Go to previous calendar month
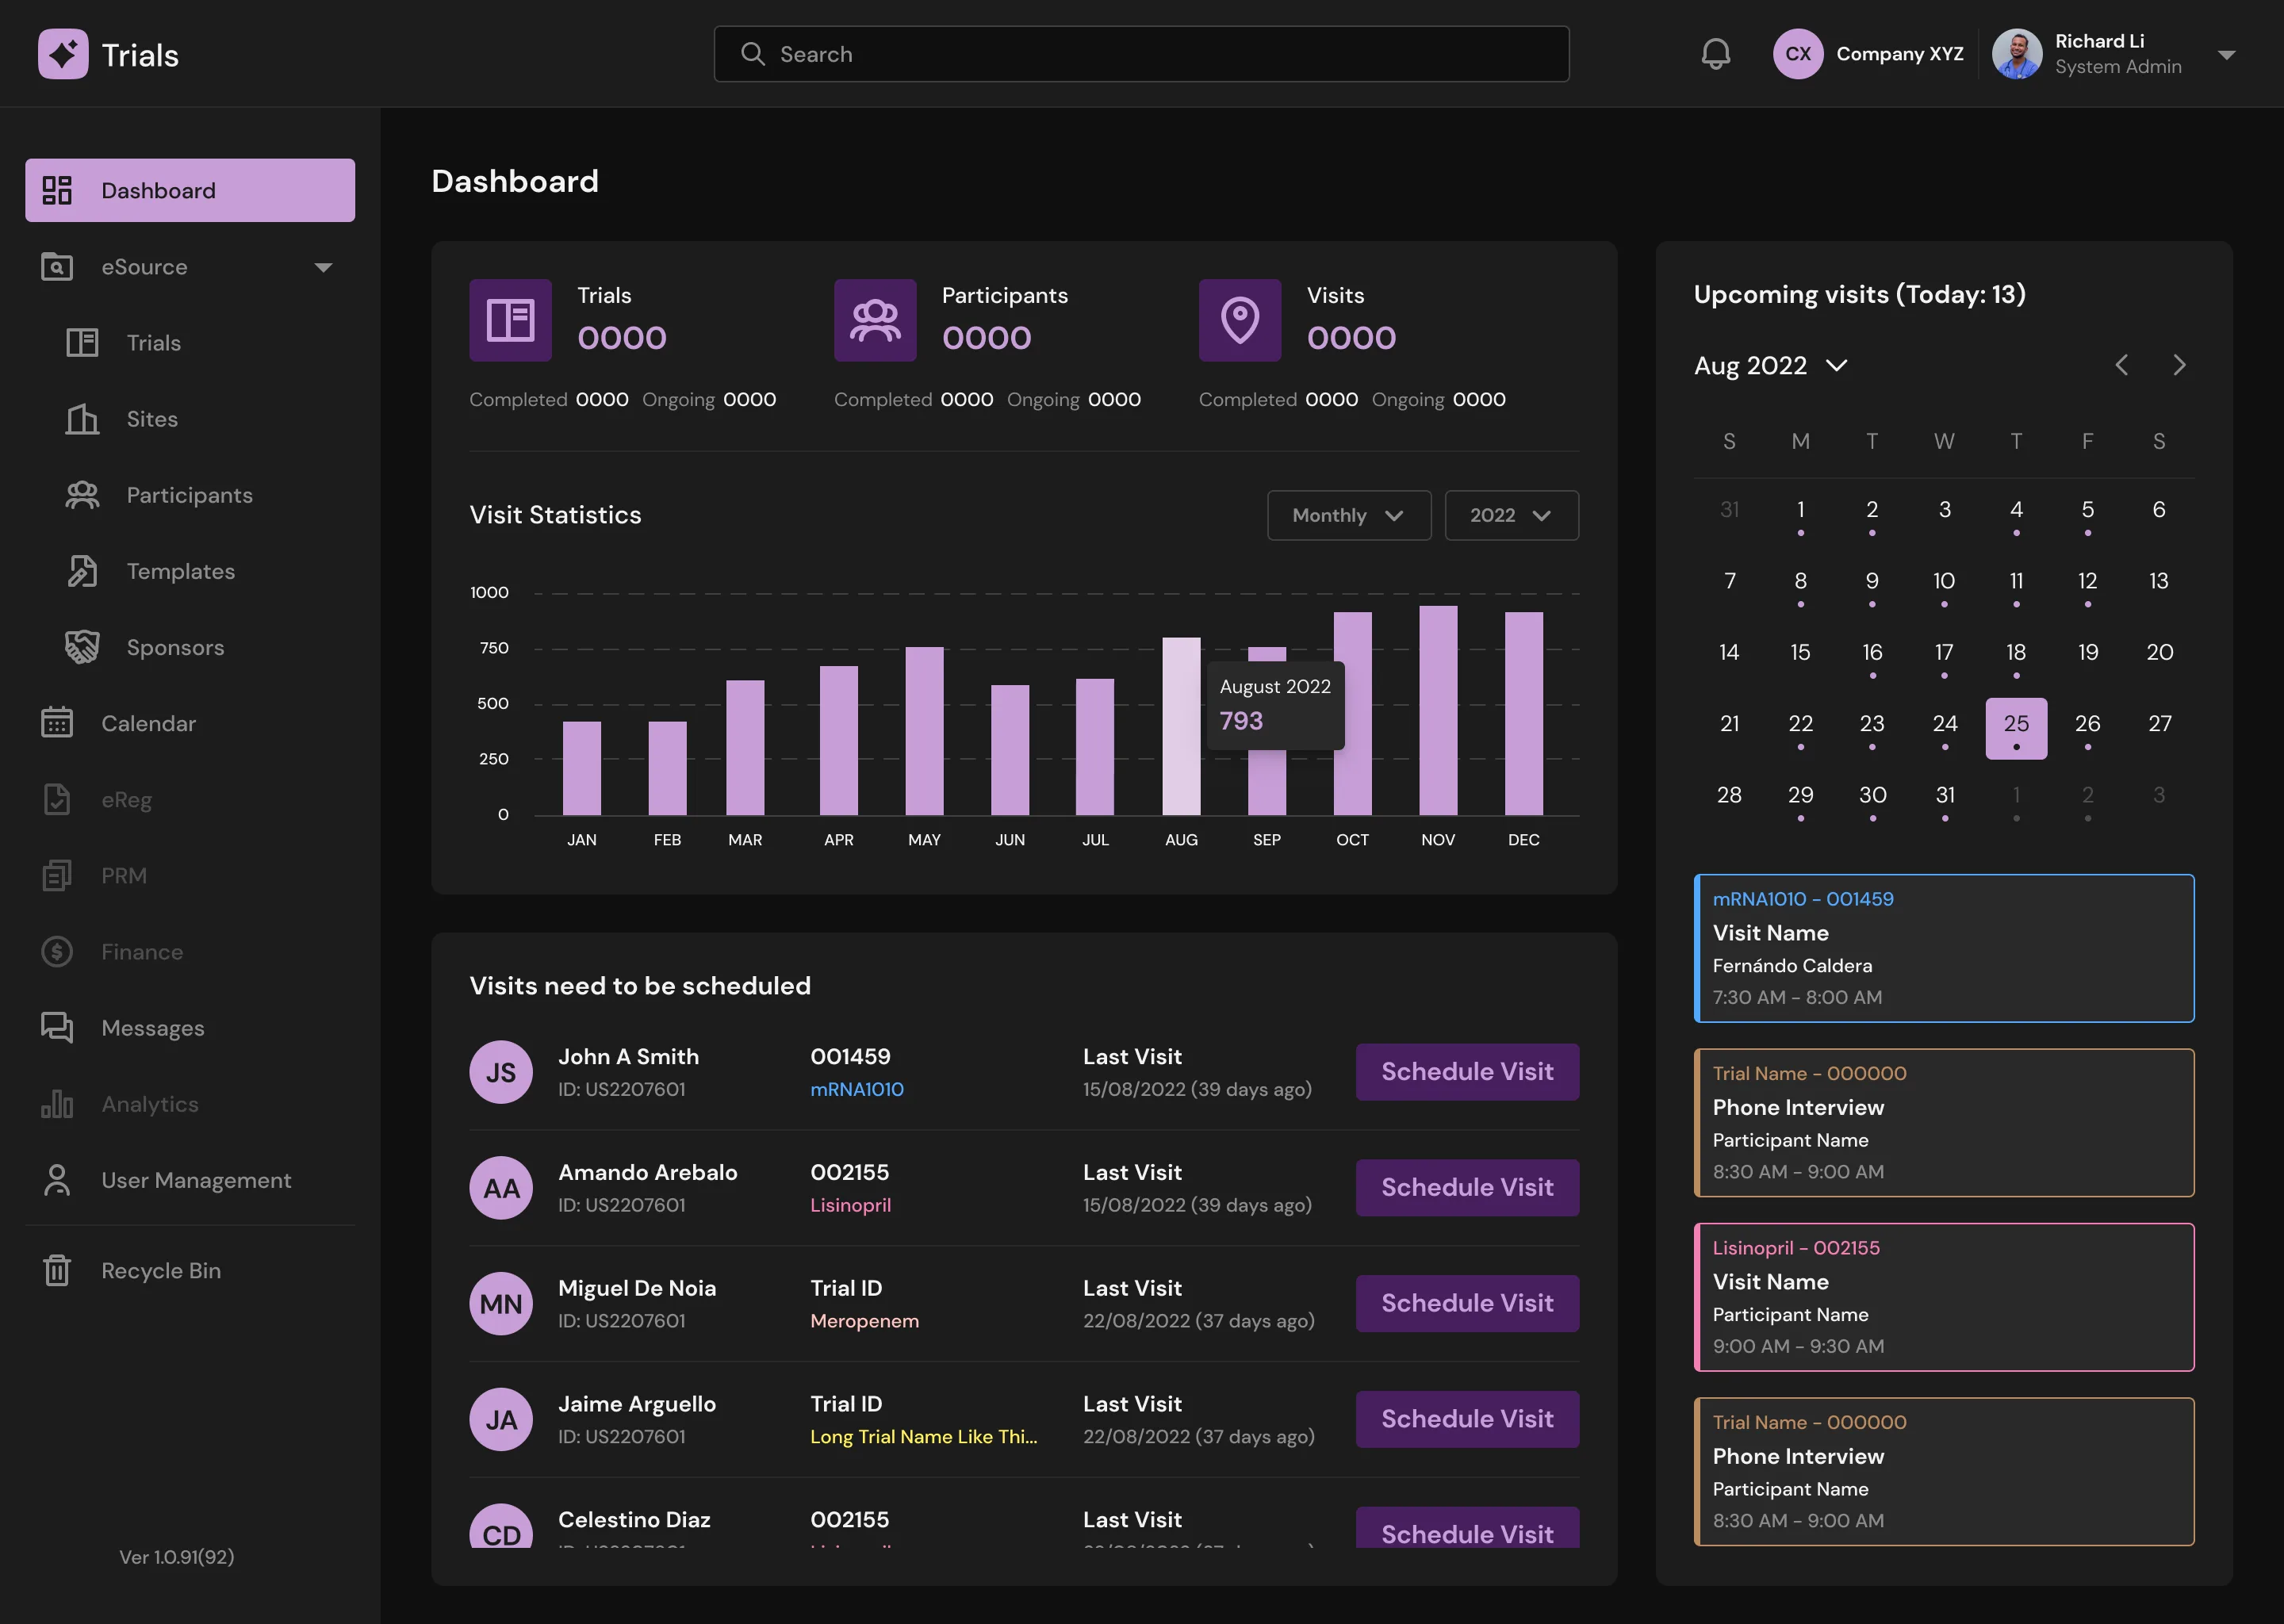2284x1624 pixels. click(x=2121, y=365)
